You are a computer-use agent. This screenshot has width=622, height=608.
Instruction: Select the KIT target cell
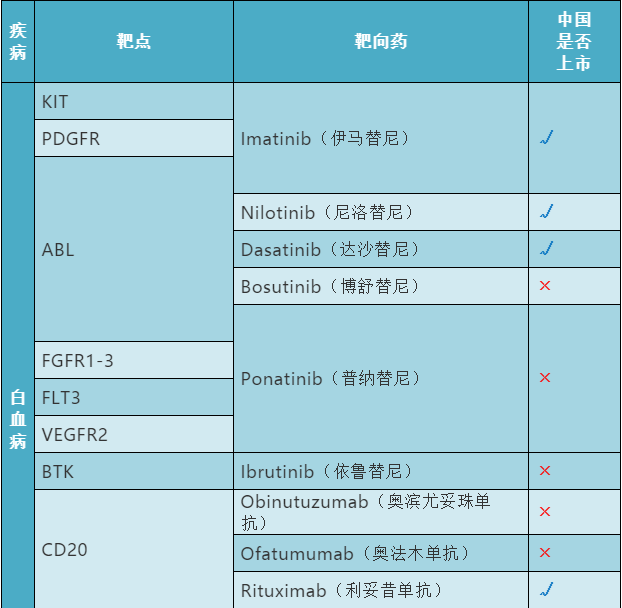pos(56,102)
